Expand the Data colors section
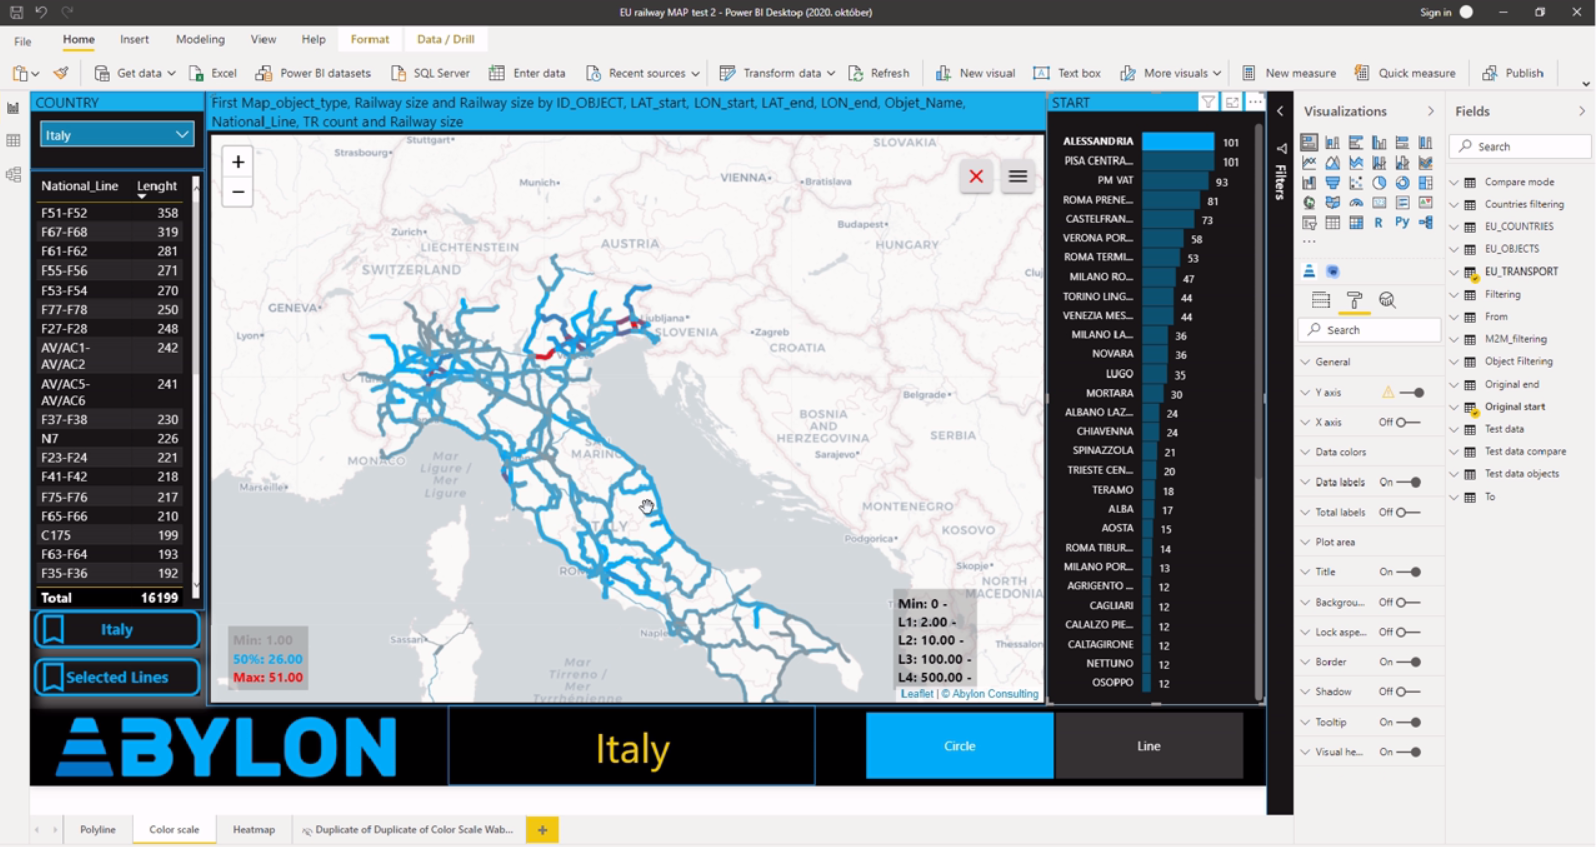The width and height of the screenshot is (1596, 847). coord(1340,452)
